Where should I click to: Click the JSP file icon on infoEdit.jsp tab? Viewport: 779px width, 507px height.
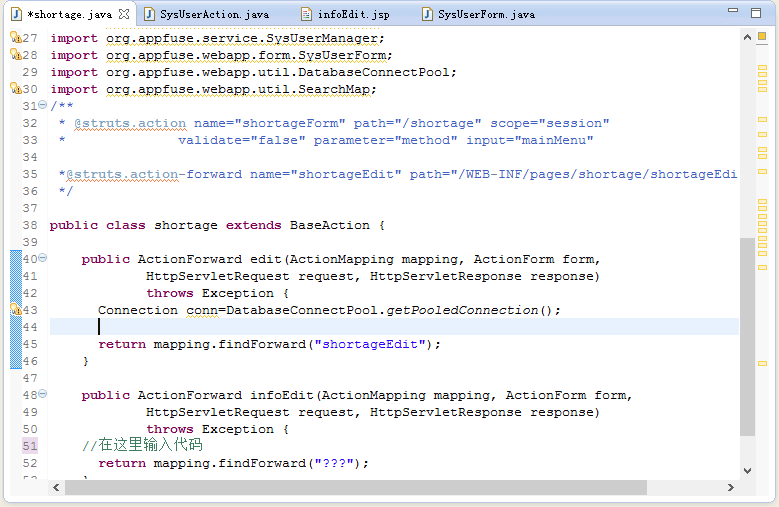(307, 14)
